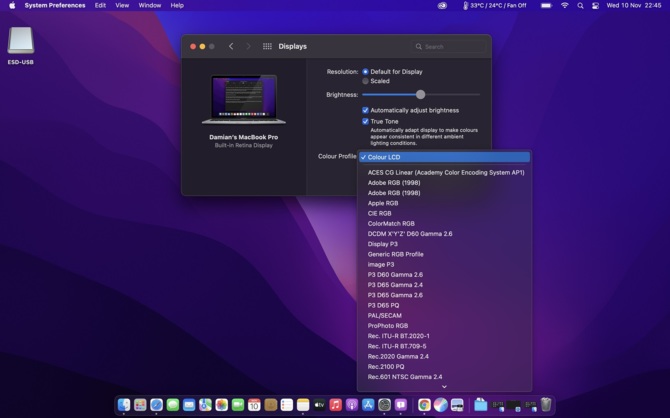Open Podcasts from the Dock

pyautogui.click(x=352, y=404)
